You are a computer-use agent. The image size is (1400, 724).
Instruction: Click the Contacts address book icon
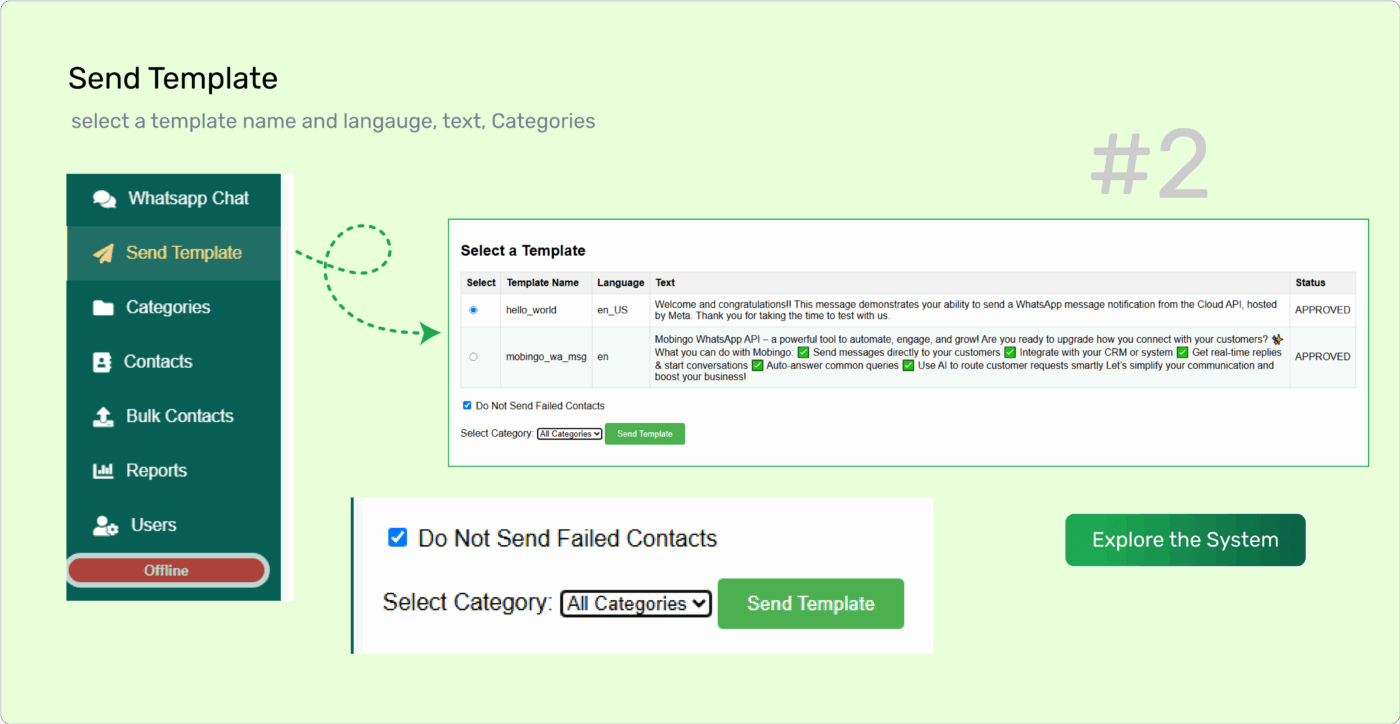[102, 362]
